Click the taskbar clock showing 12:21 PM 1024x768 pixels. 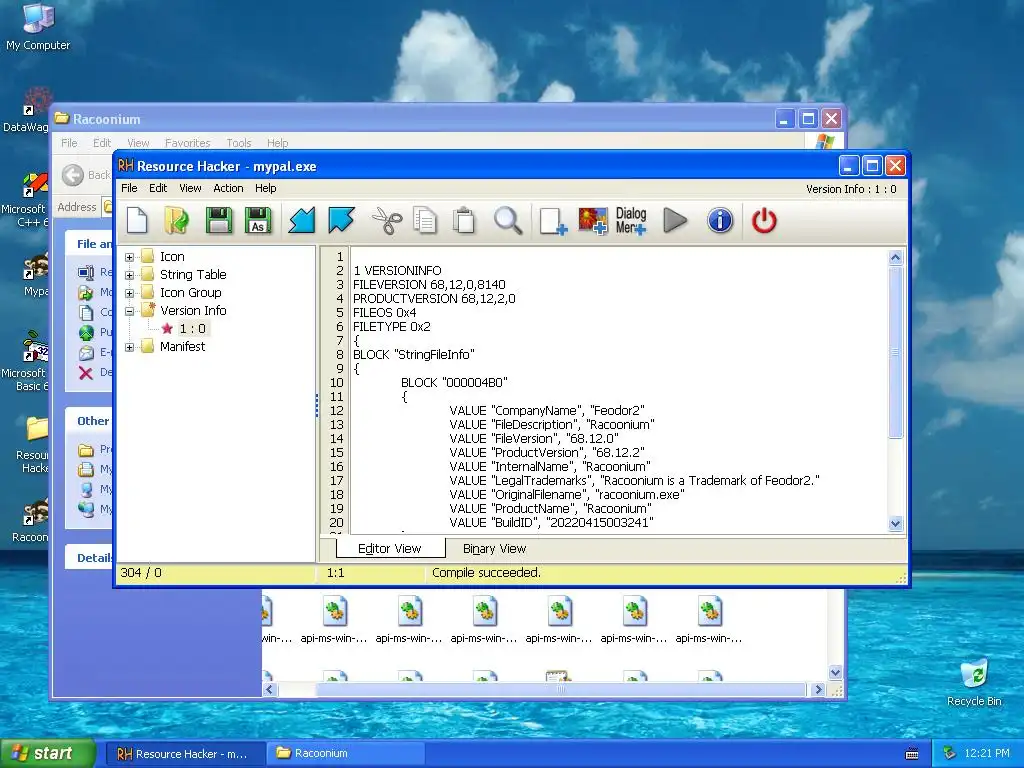(x=986, y=753)
